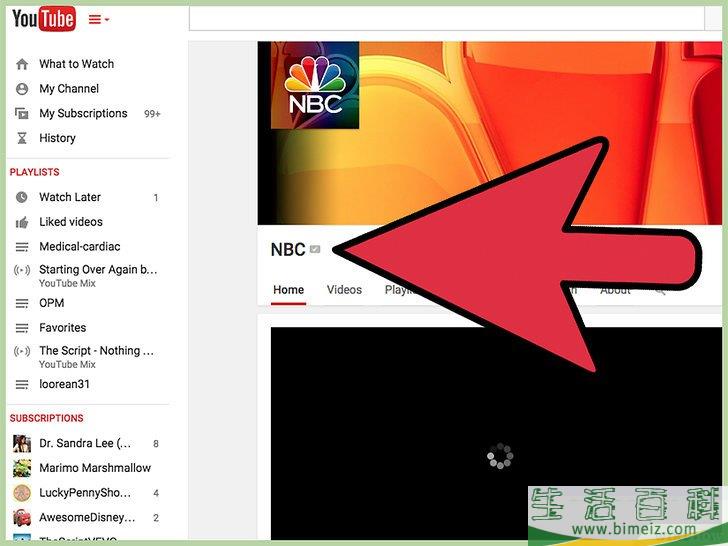The width and height of the screenshot is (728, 546).
Task: Open What to Watch
Action: (77, 64)
